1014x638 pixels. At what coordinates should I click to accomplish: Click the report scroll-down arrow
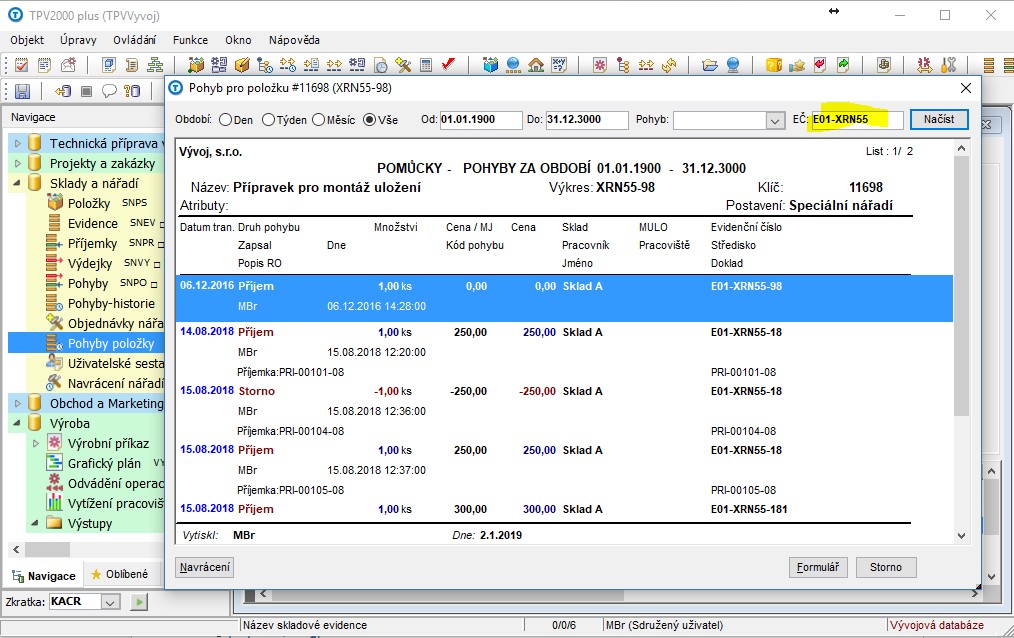(962, 535)
